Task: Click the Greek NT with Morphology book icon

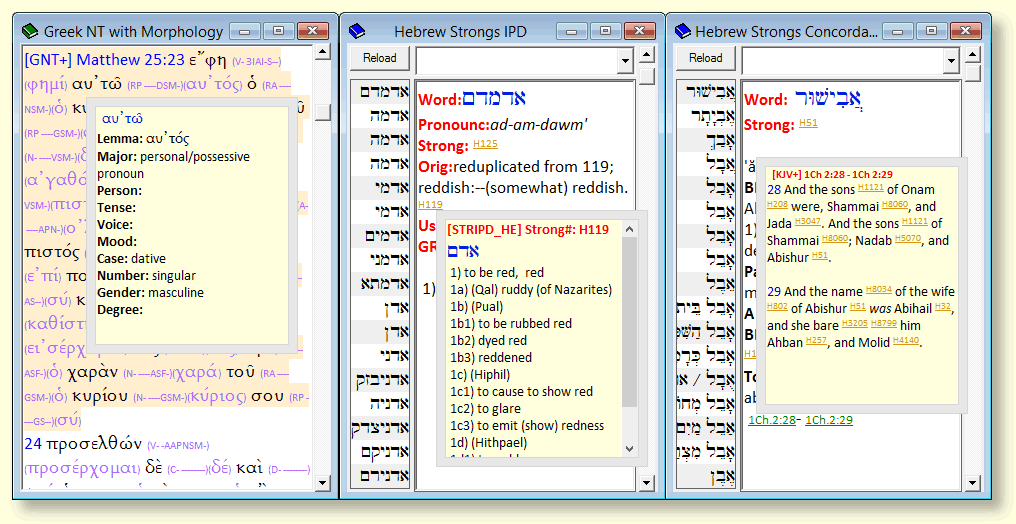Action: (x=30, y=31)
